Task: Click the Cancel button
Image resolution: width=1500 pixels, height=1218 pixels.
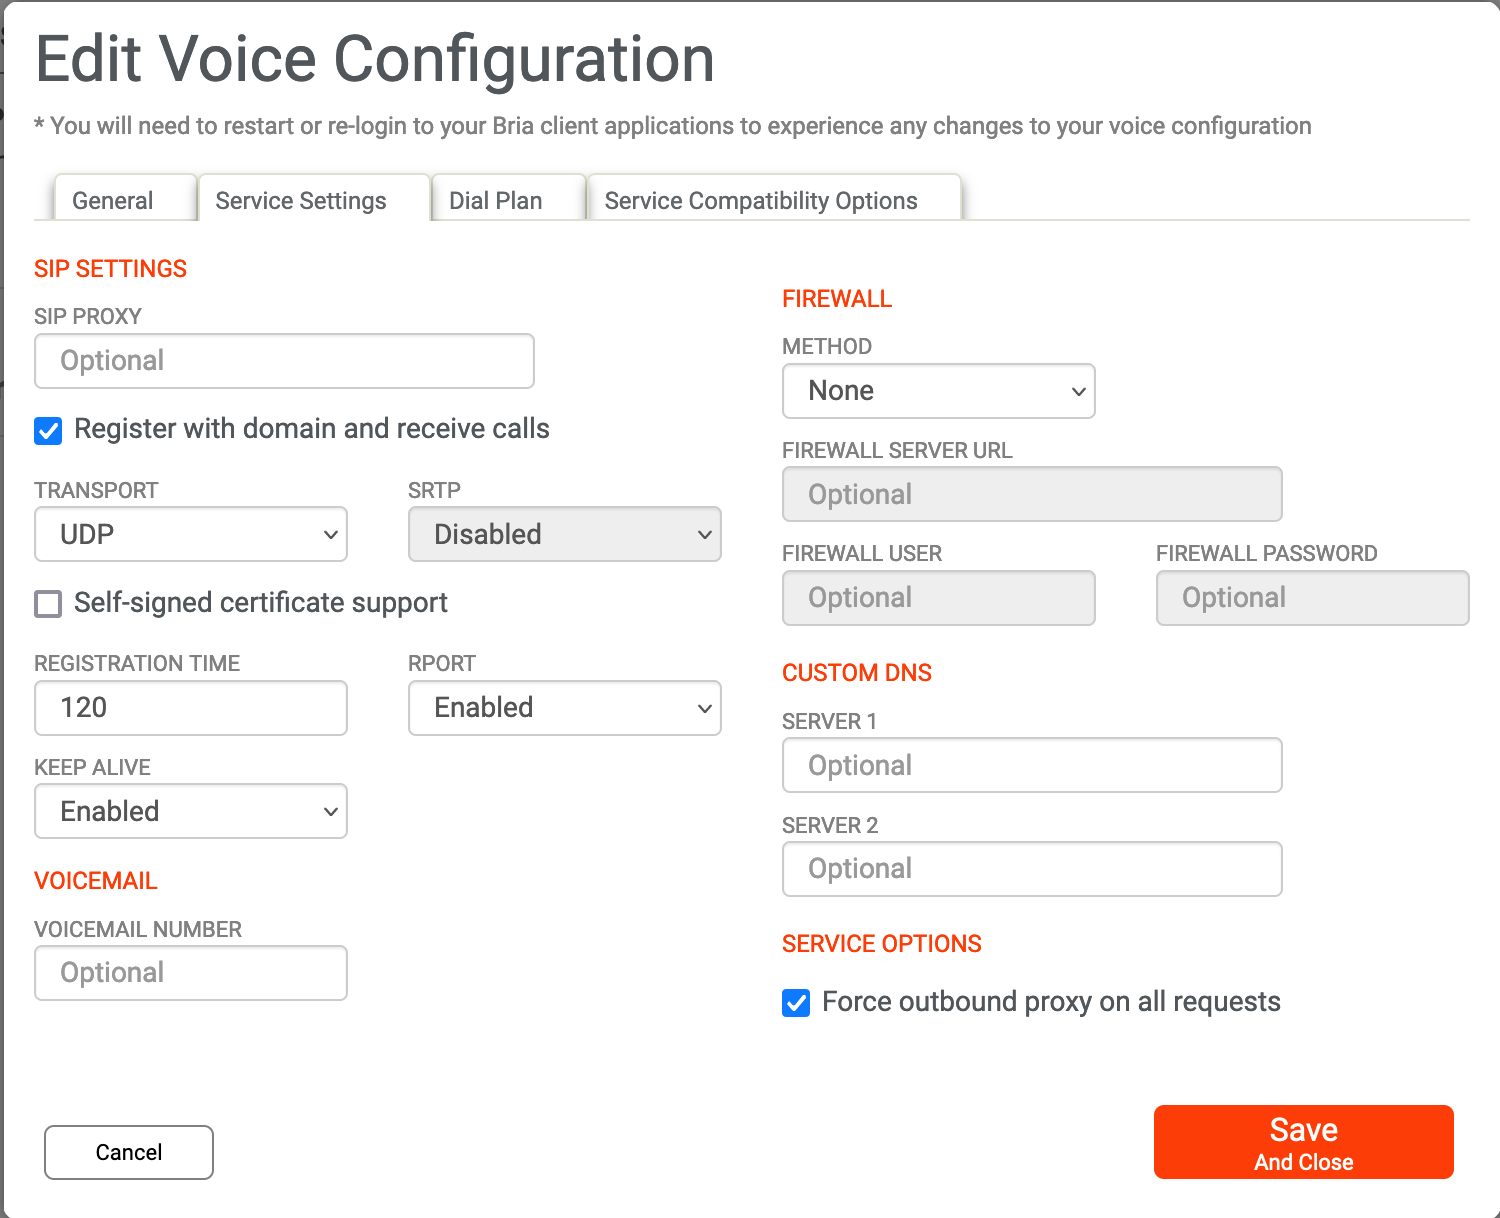Action: tap(129, 1152)
